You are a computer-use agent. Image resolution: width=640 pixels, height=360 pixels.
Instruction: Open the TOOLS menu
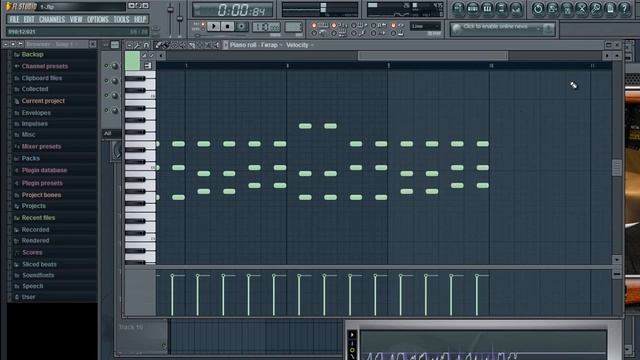pos(121,20)
